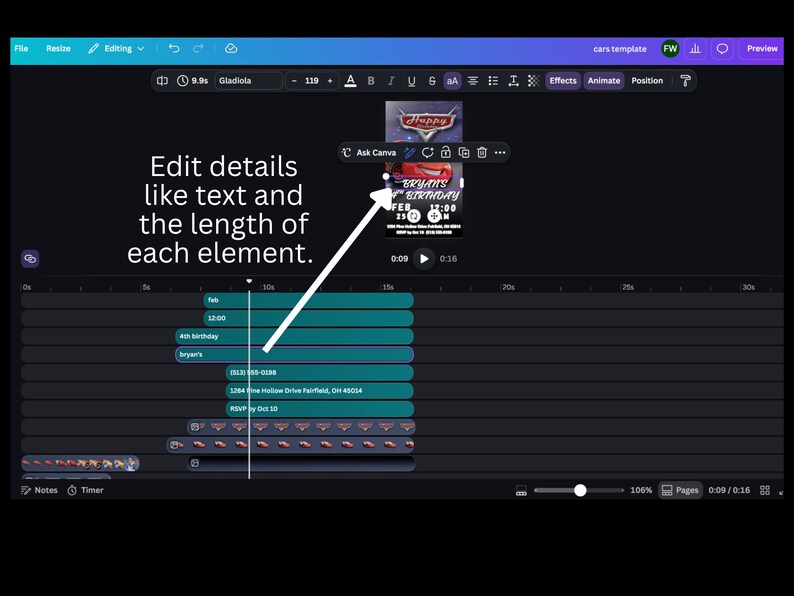Expand the Editing mode dropdown
This screenshot has width=794, height=596.
tap(116, 49)
